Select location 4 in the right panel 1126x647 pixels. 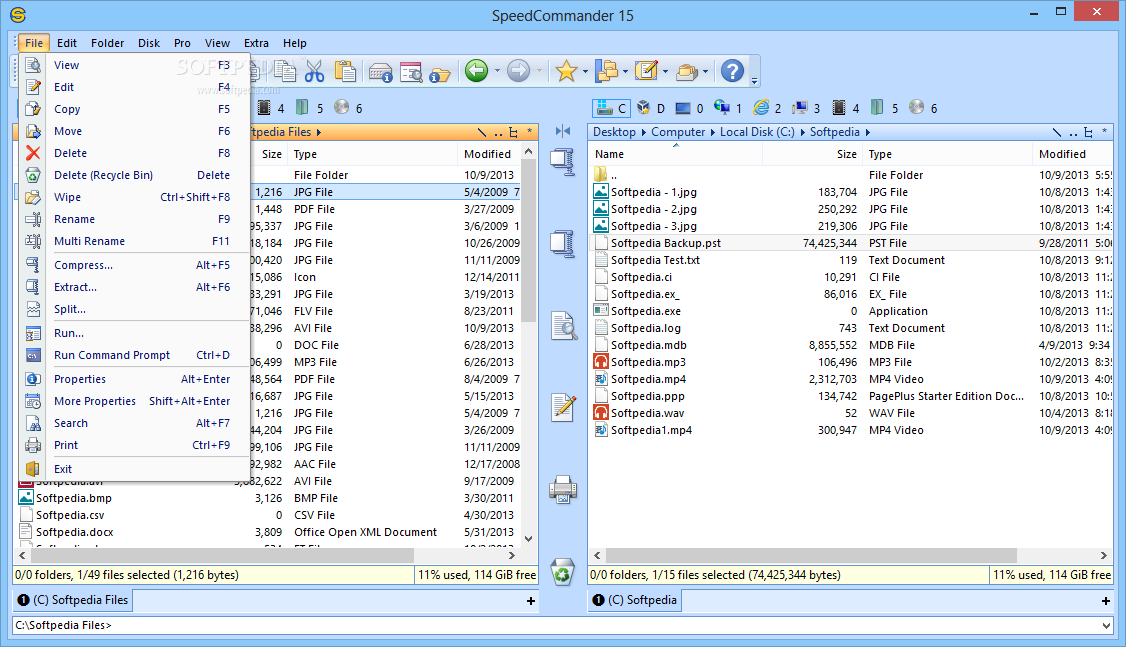pyautogui.click(x=845, y=108)
